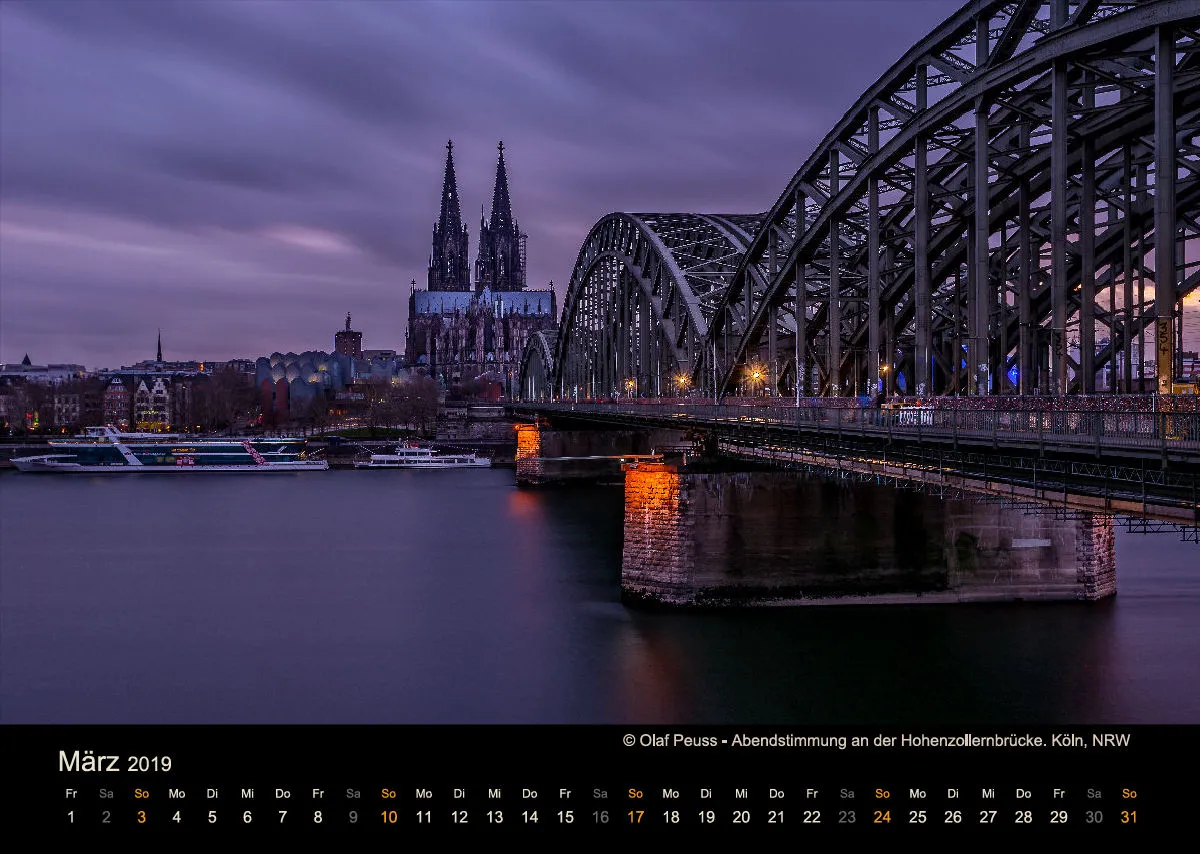Select calendar date 8
The image size is (1200, 854).
(x=318, y=817)
